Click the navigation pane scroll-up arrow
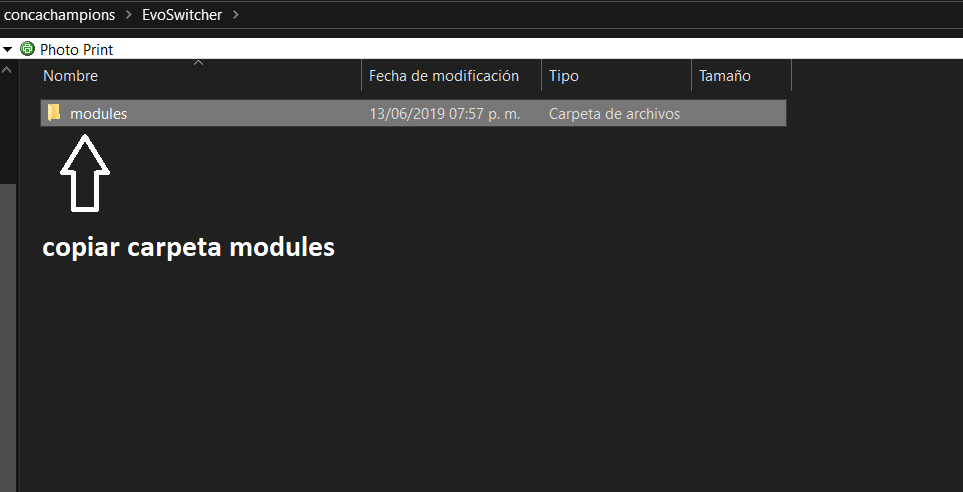 pos(8,69)
